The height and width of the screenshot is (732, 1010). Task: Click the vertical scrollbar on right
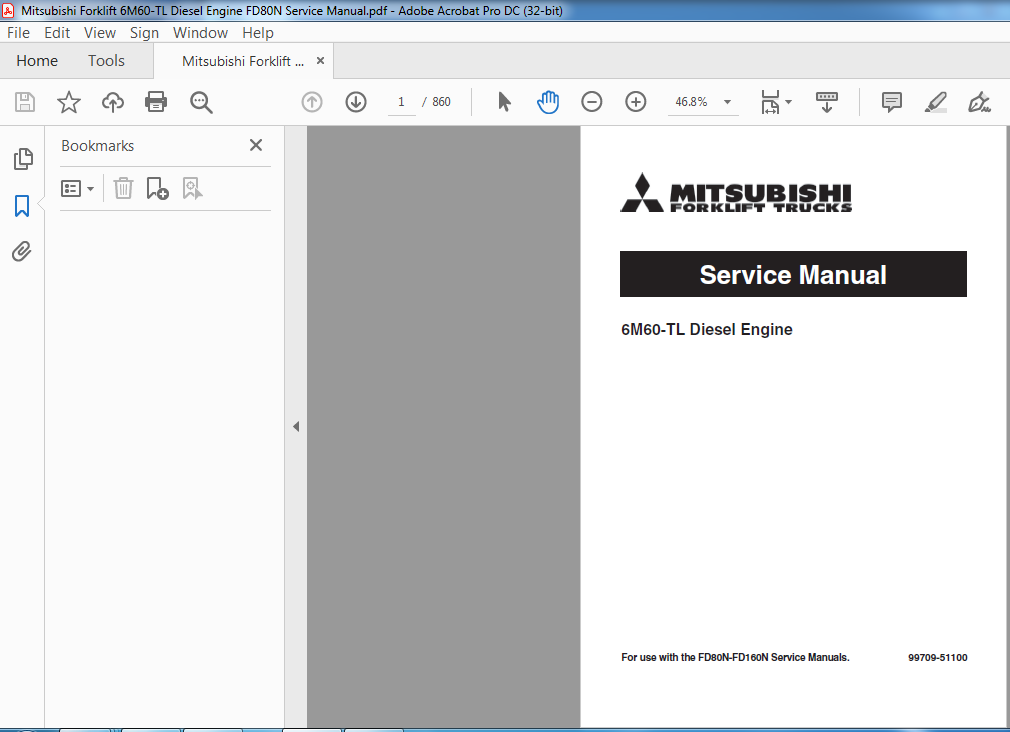[x=1007, y=427]
